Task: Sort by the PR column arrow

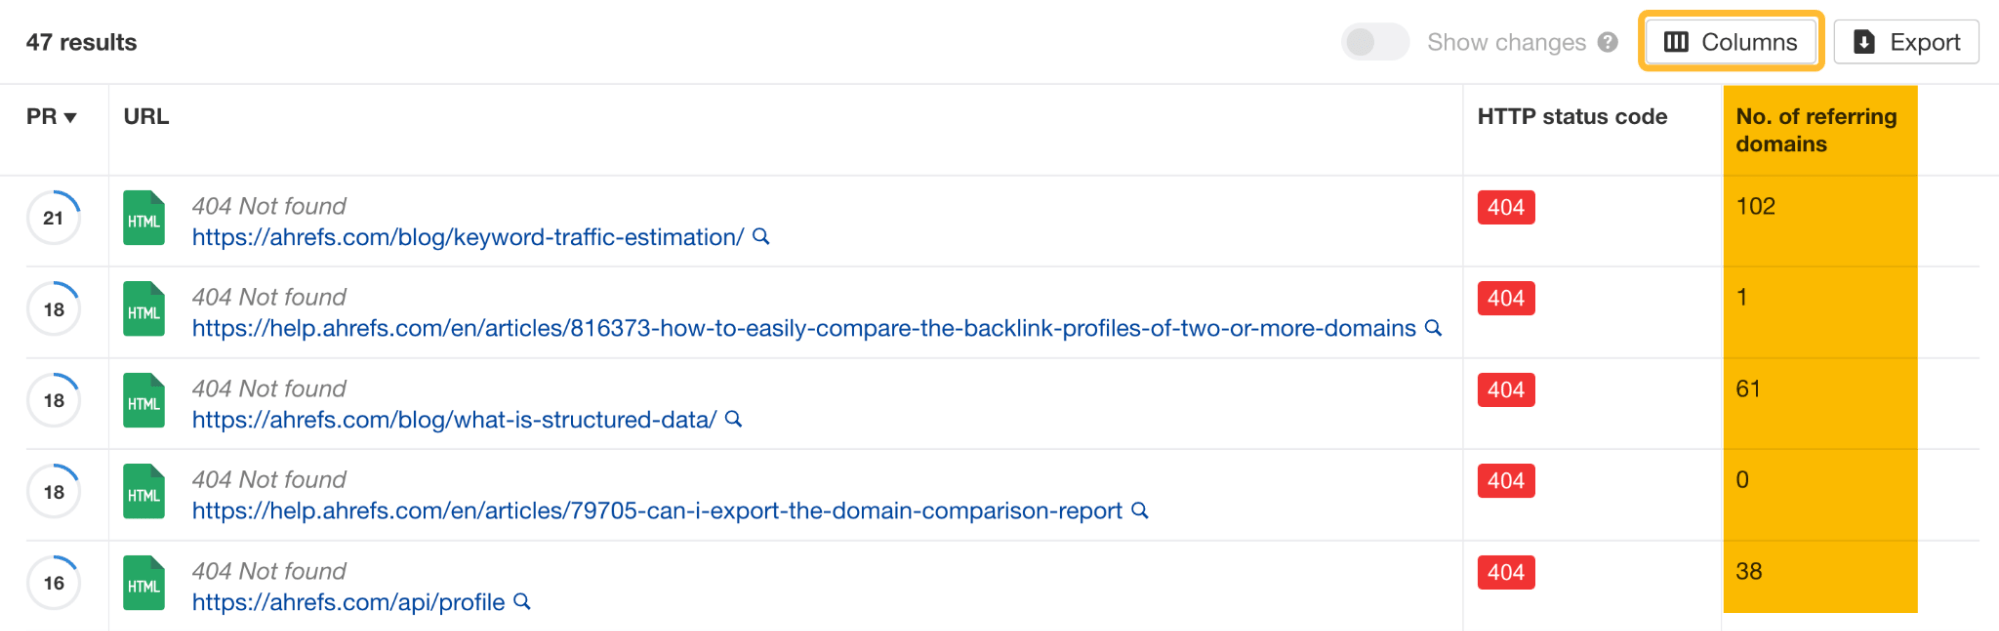Action: click(x=70, y=118)
